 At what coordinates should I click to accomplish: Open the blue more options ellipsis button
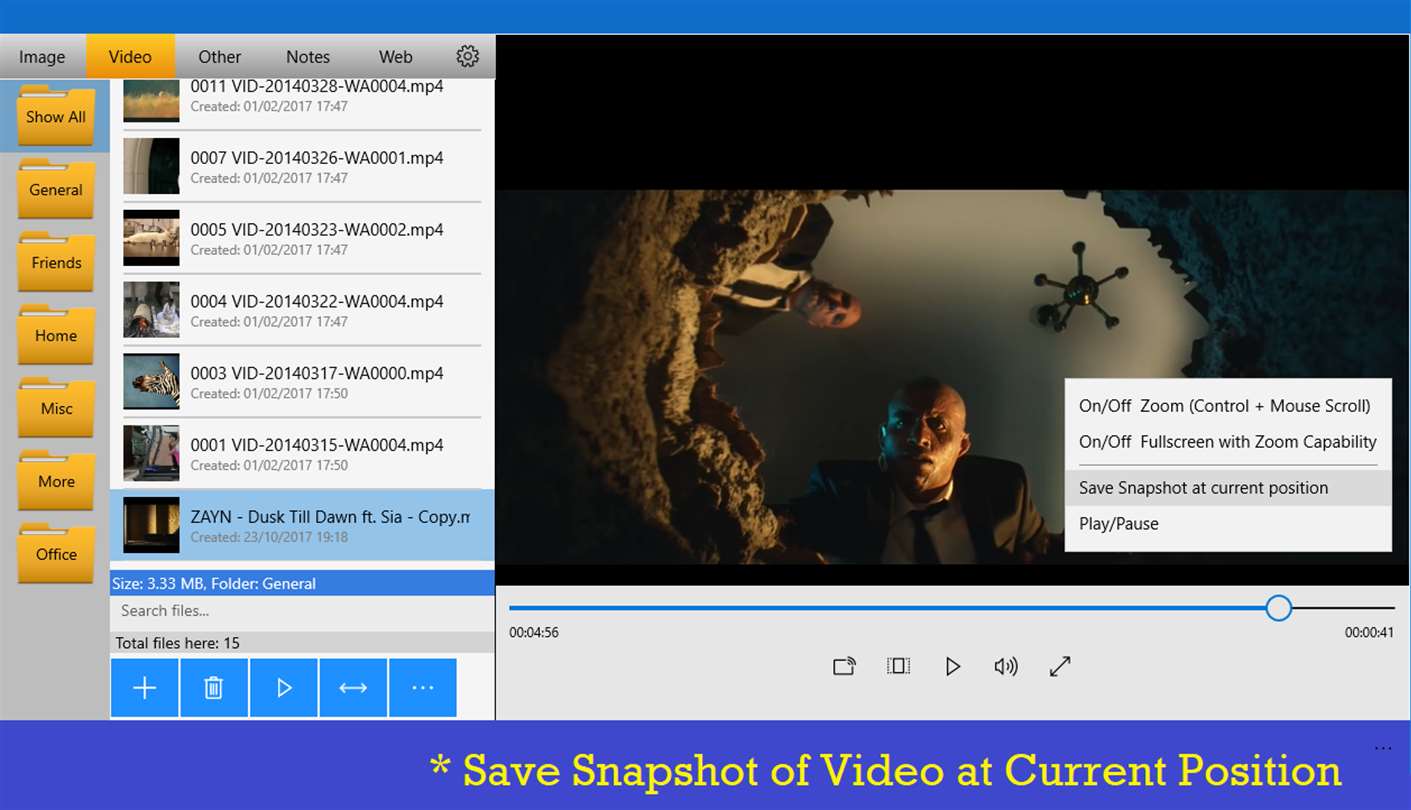point(423,688)
